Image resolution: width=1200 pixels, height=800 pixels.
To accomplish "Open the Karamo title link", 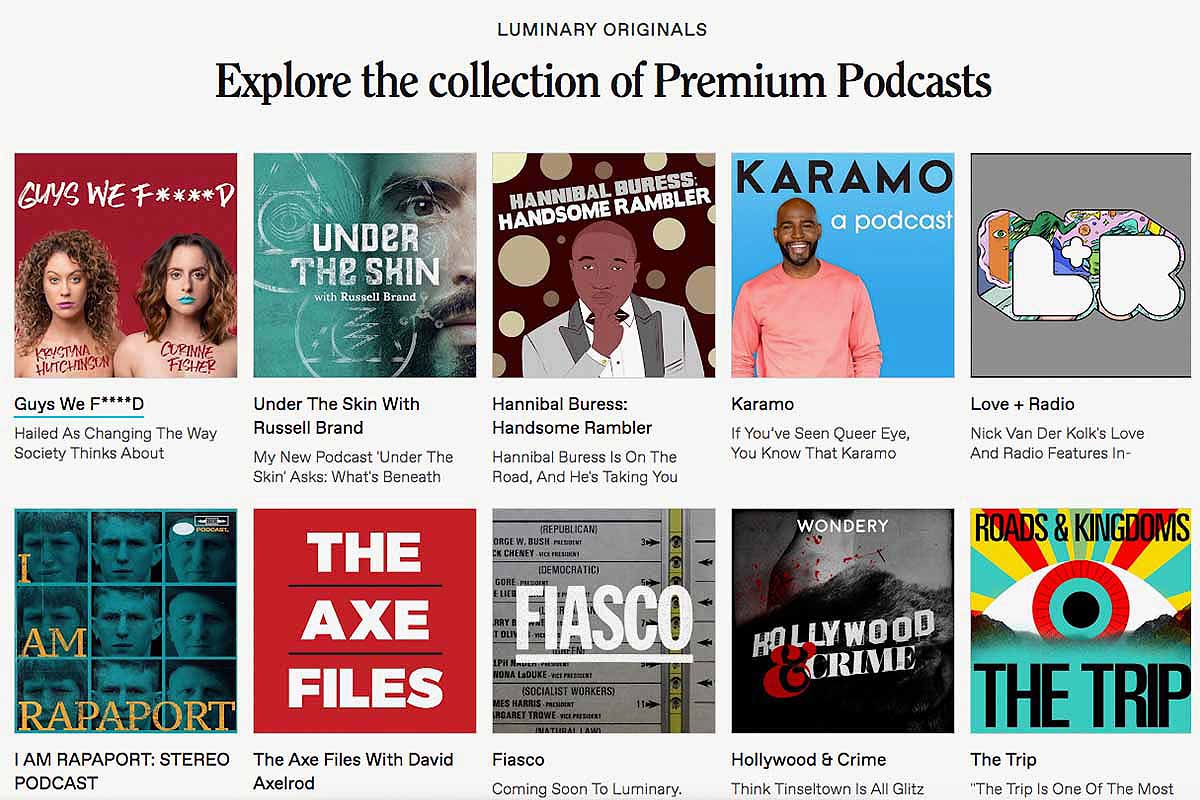I will pos(762,404).
